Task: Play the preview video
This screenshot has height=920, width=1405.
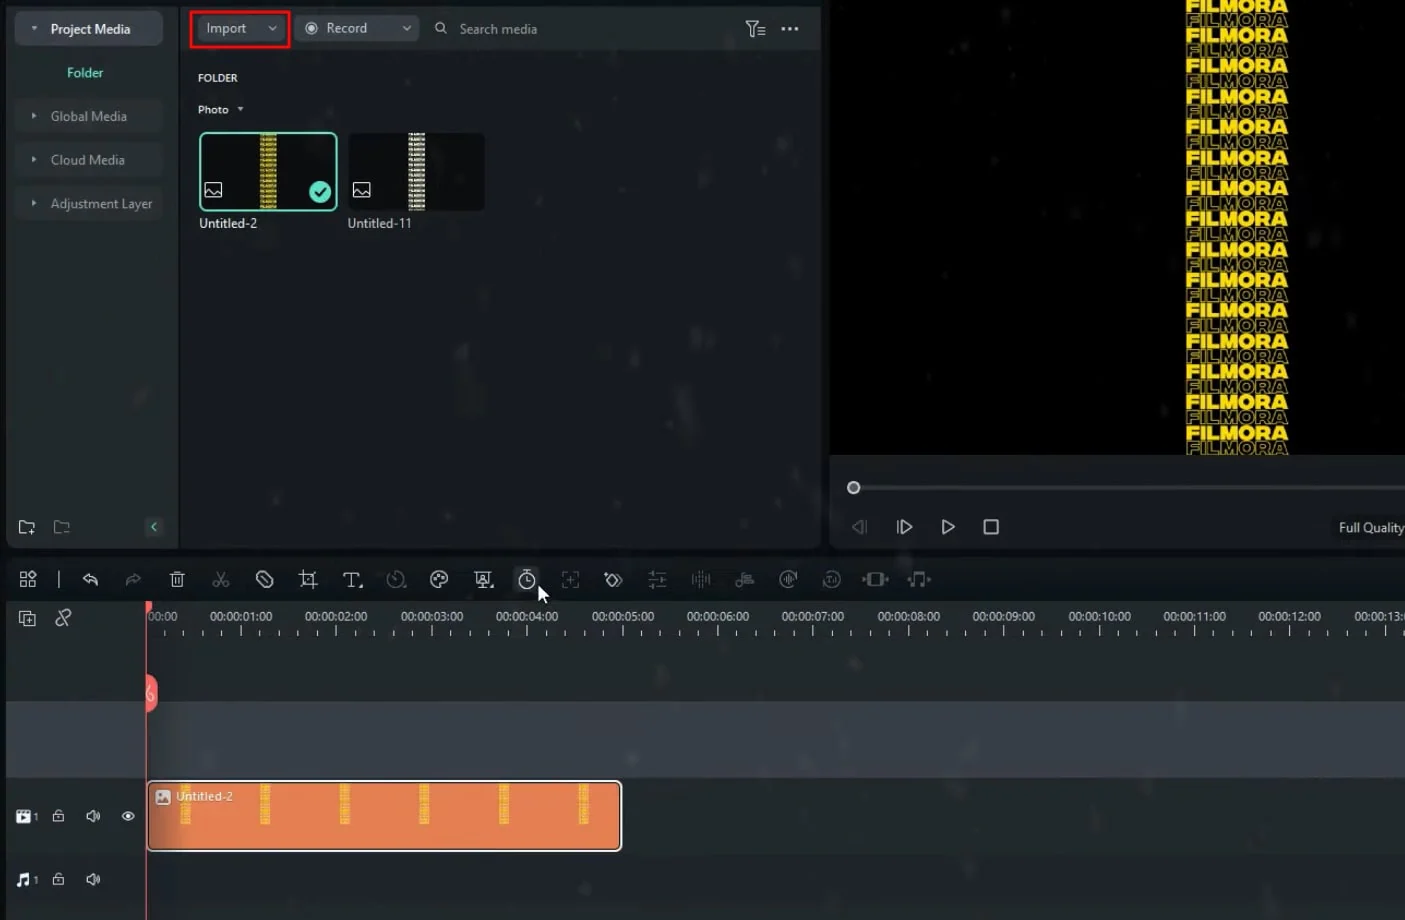Action: [948, 527]
